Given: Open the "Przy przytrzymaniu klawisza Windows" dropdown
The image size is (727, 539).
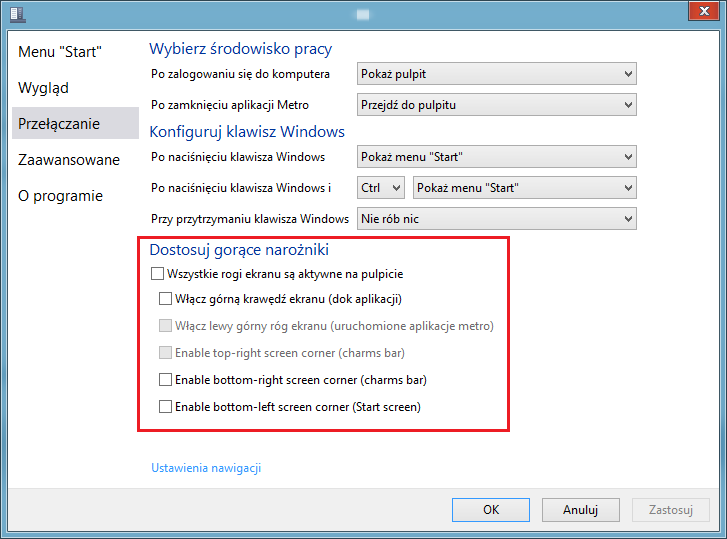Looking at the screenshot, I should click(496, 218).
